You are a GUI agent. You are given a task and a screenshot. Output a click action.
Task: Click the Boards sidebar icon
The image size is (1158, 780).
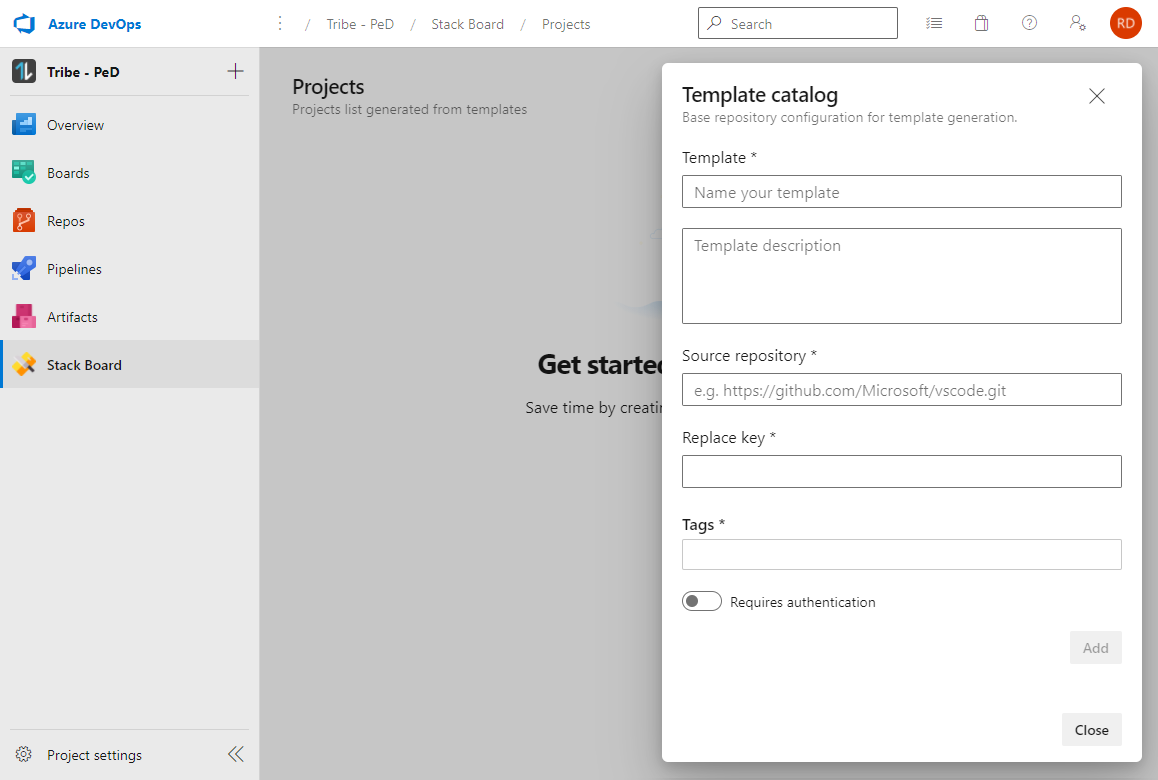click(x=24, y=172)
